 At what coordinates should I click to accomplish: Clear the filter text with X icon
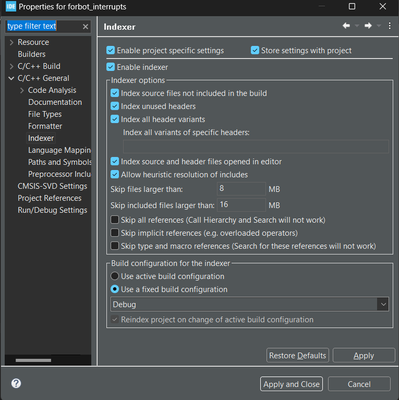86,26
